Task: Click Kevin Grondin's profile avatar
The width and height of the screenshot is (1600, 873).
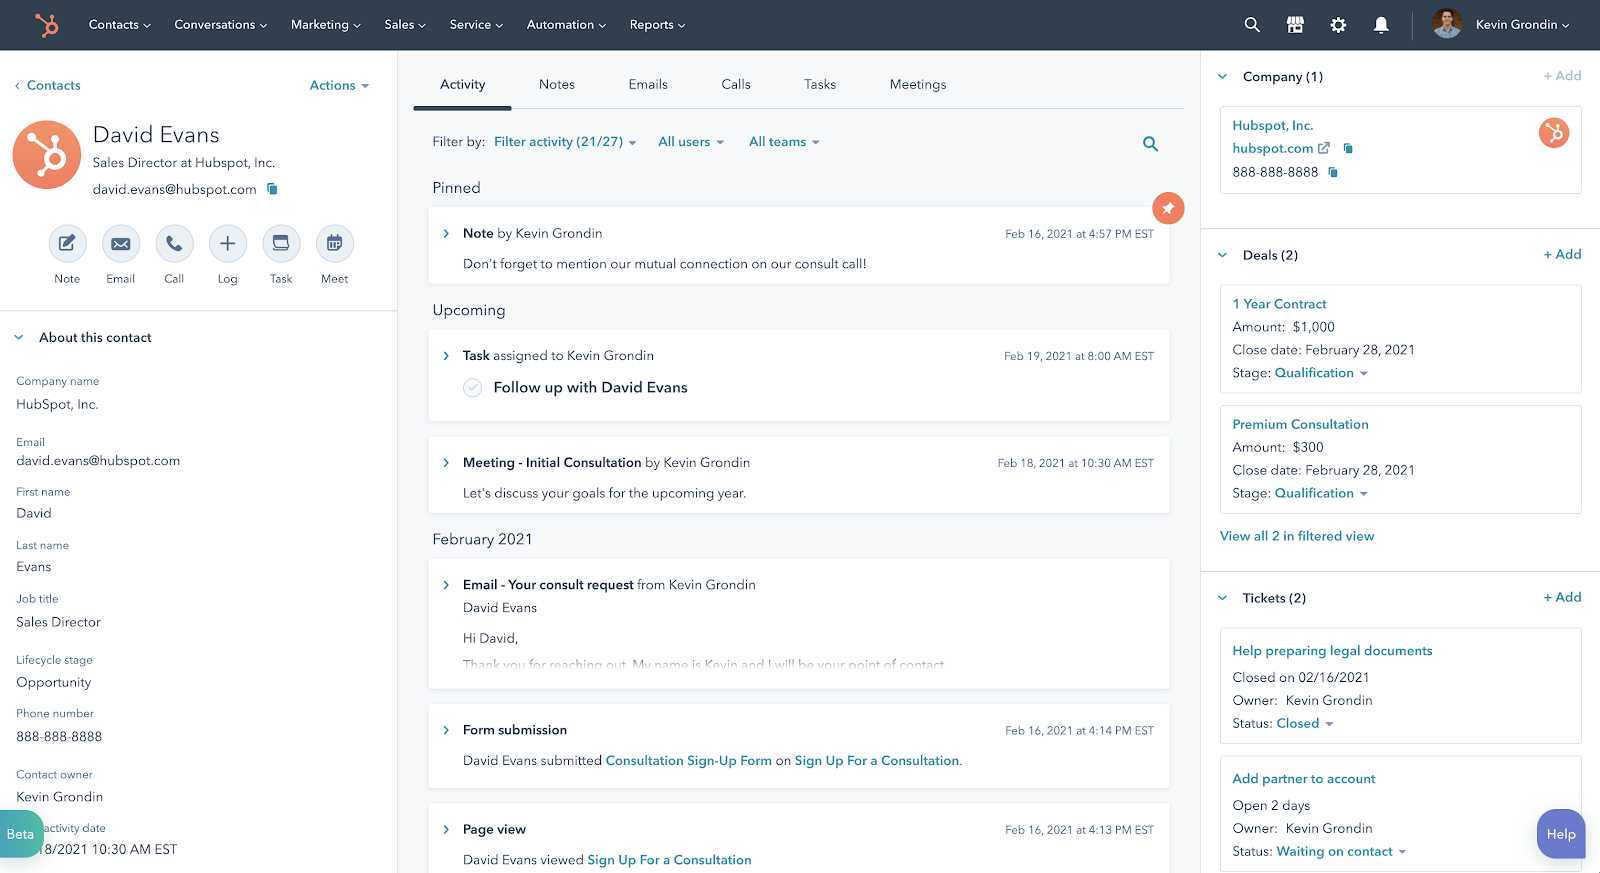Action: [x=1447, y=24]
